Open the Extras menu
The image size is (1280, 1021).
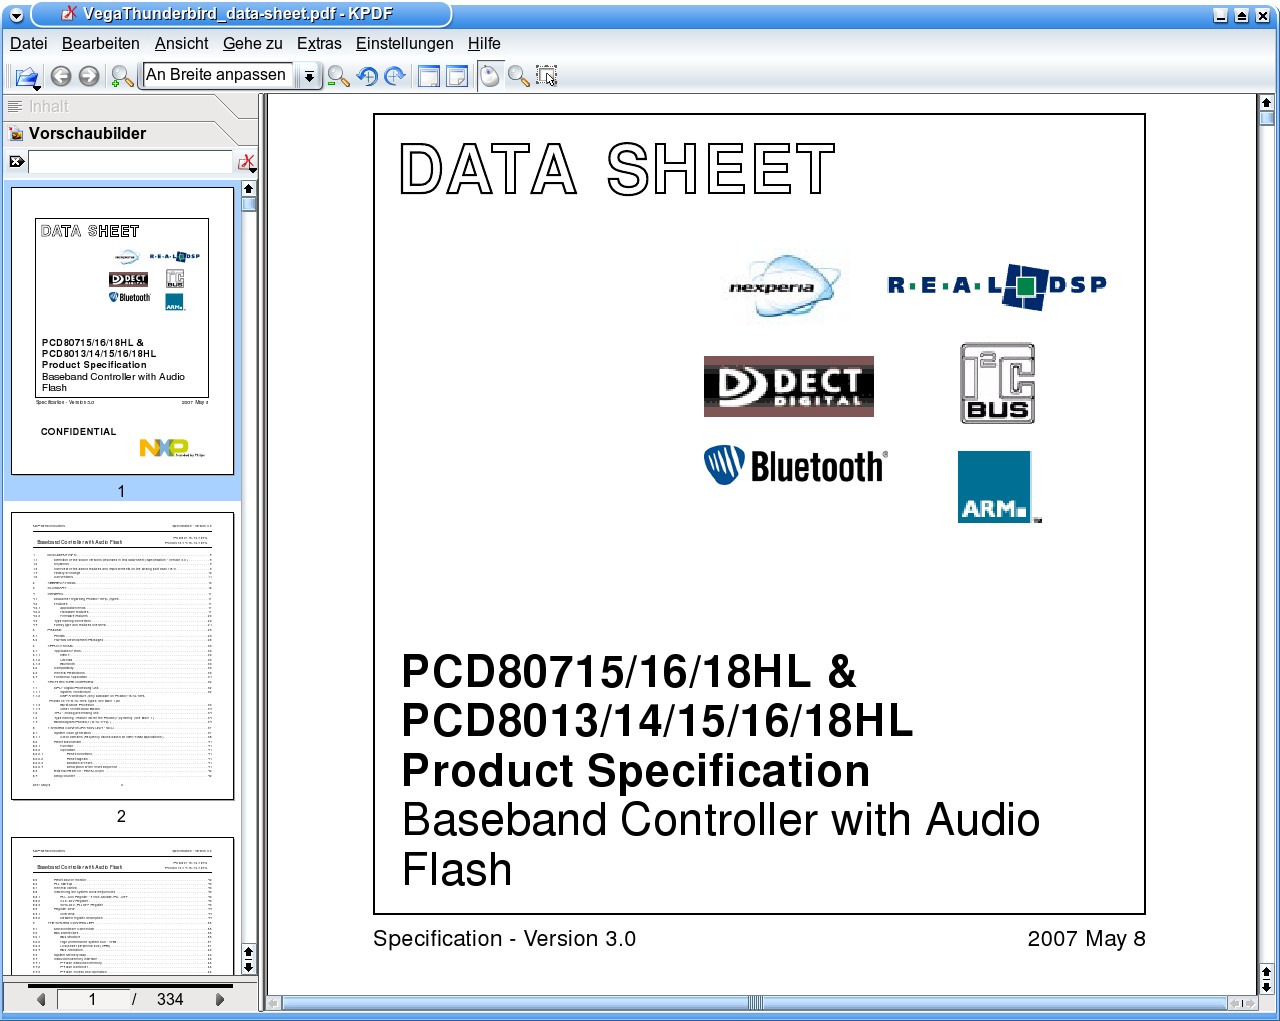coord(319,44)
